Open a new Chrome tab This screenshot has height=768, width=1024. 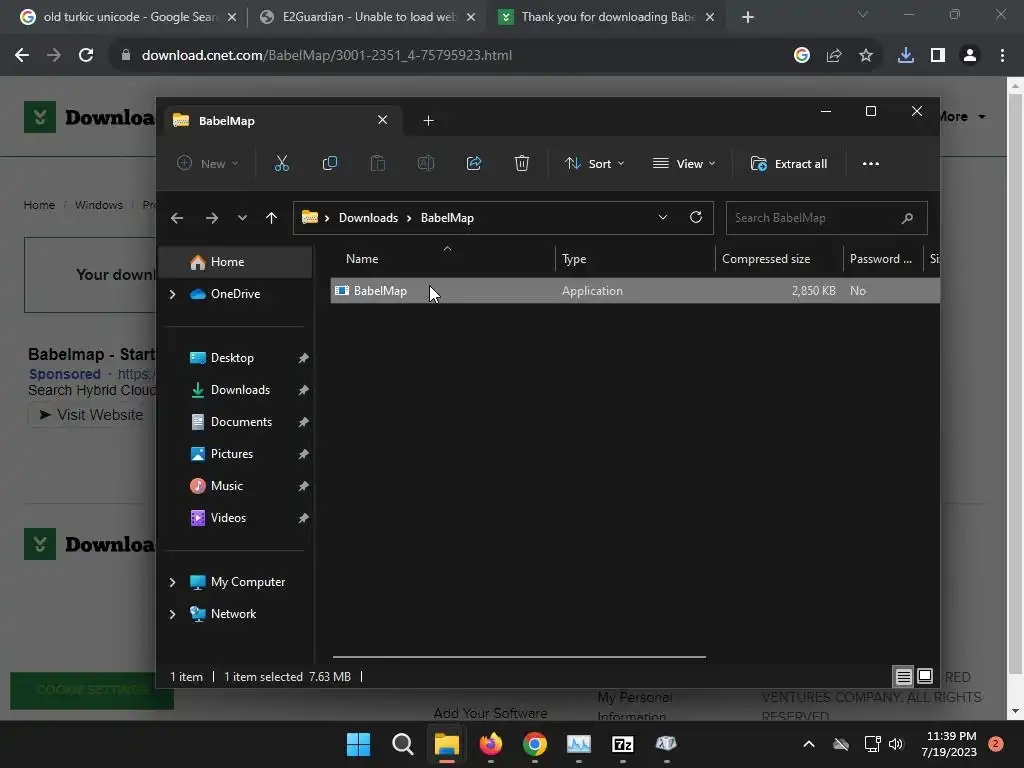coord(748,18)
